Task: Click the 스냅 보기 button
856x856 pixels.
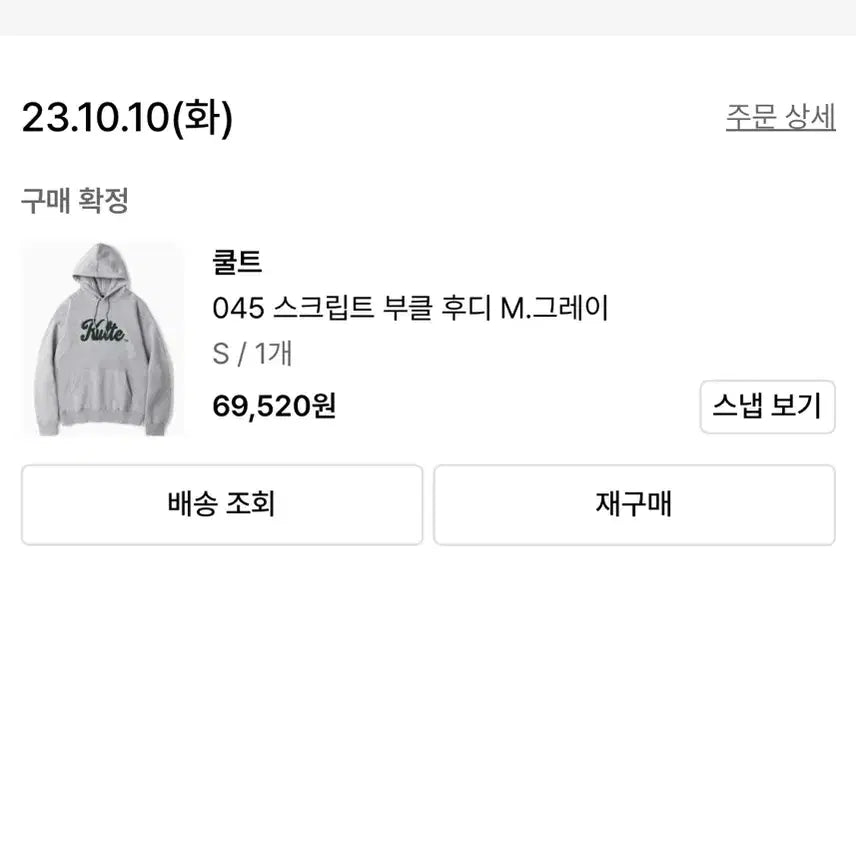Action: pyautogui.click(x=767, y=406)
